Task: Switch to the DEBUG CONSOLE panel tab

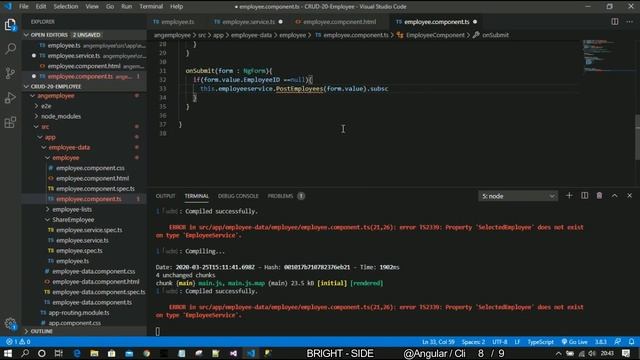Action: [x=238, y=196]
